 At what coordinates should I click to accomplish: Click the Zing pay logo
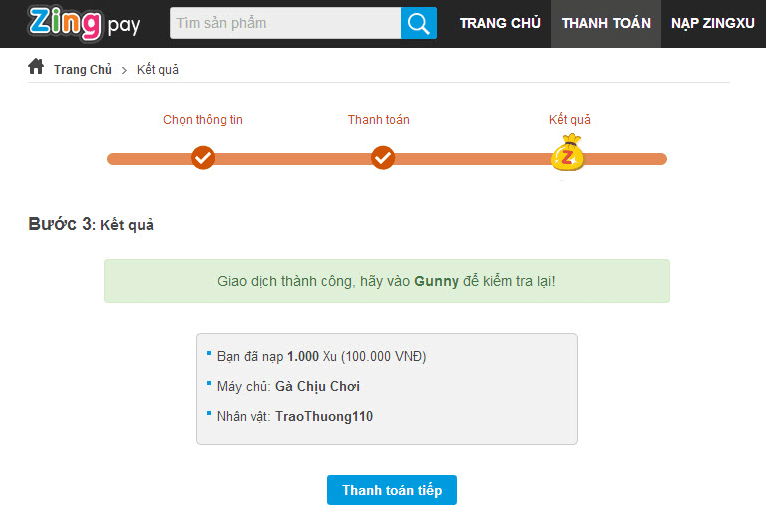(x=85, y=23)
